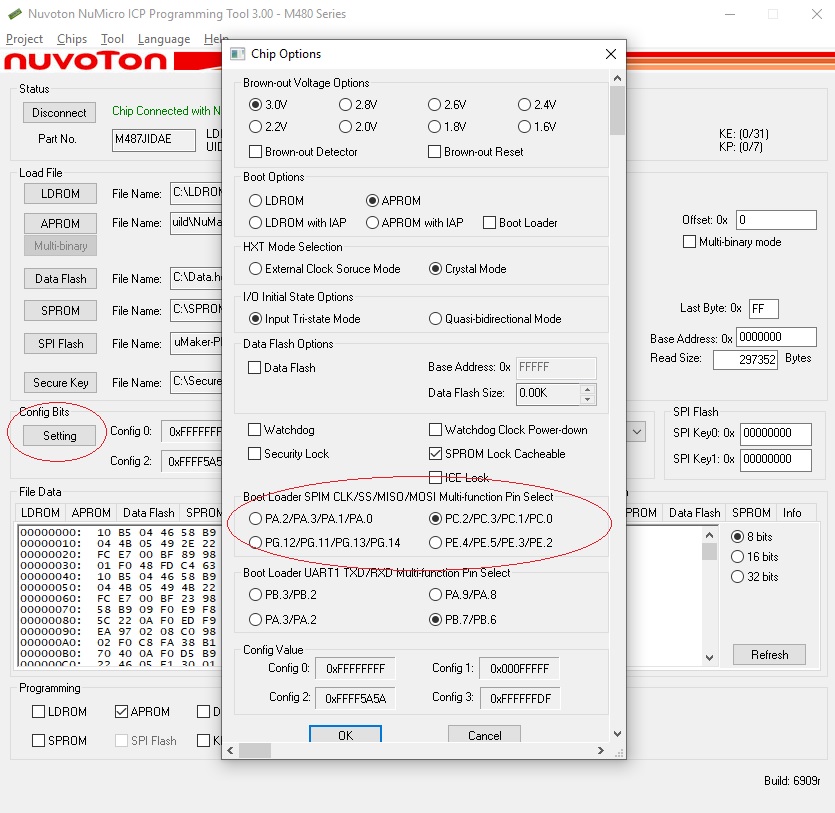Click the Offset input field
The image size is (835, 813).
776,220
